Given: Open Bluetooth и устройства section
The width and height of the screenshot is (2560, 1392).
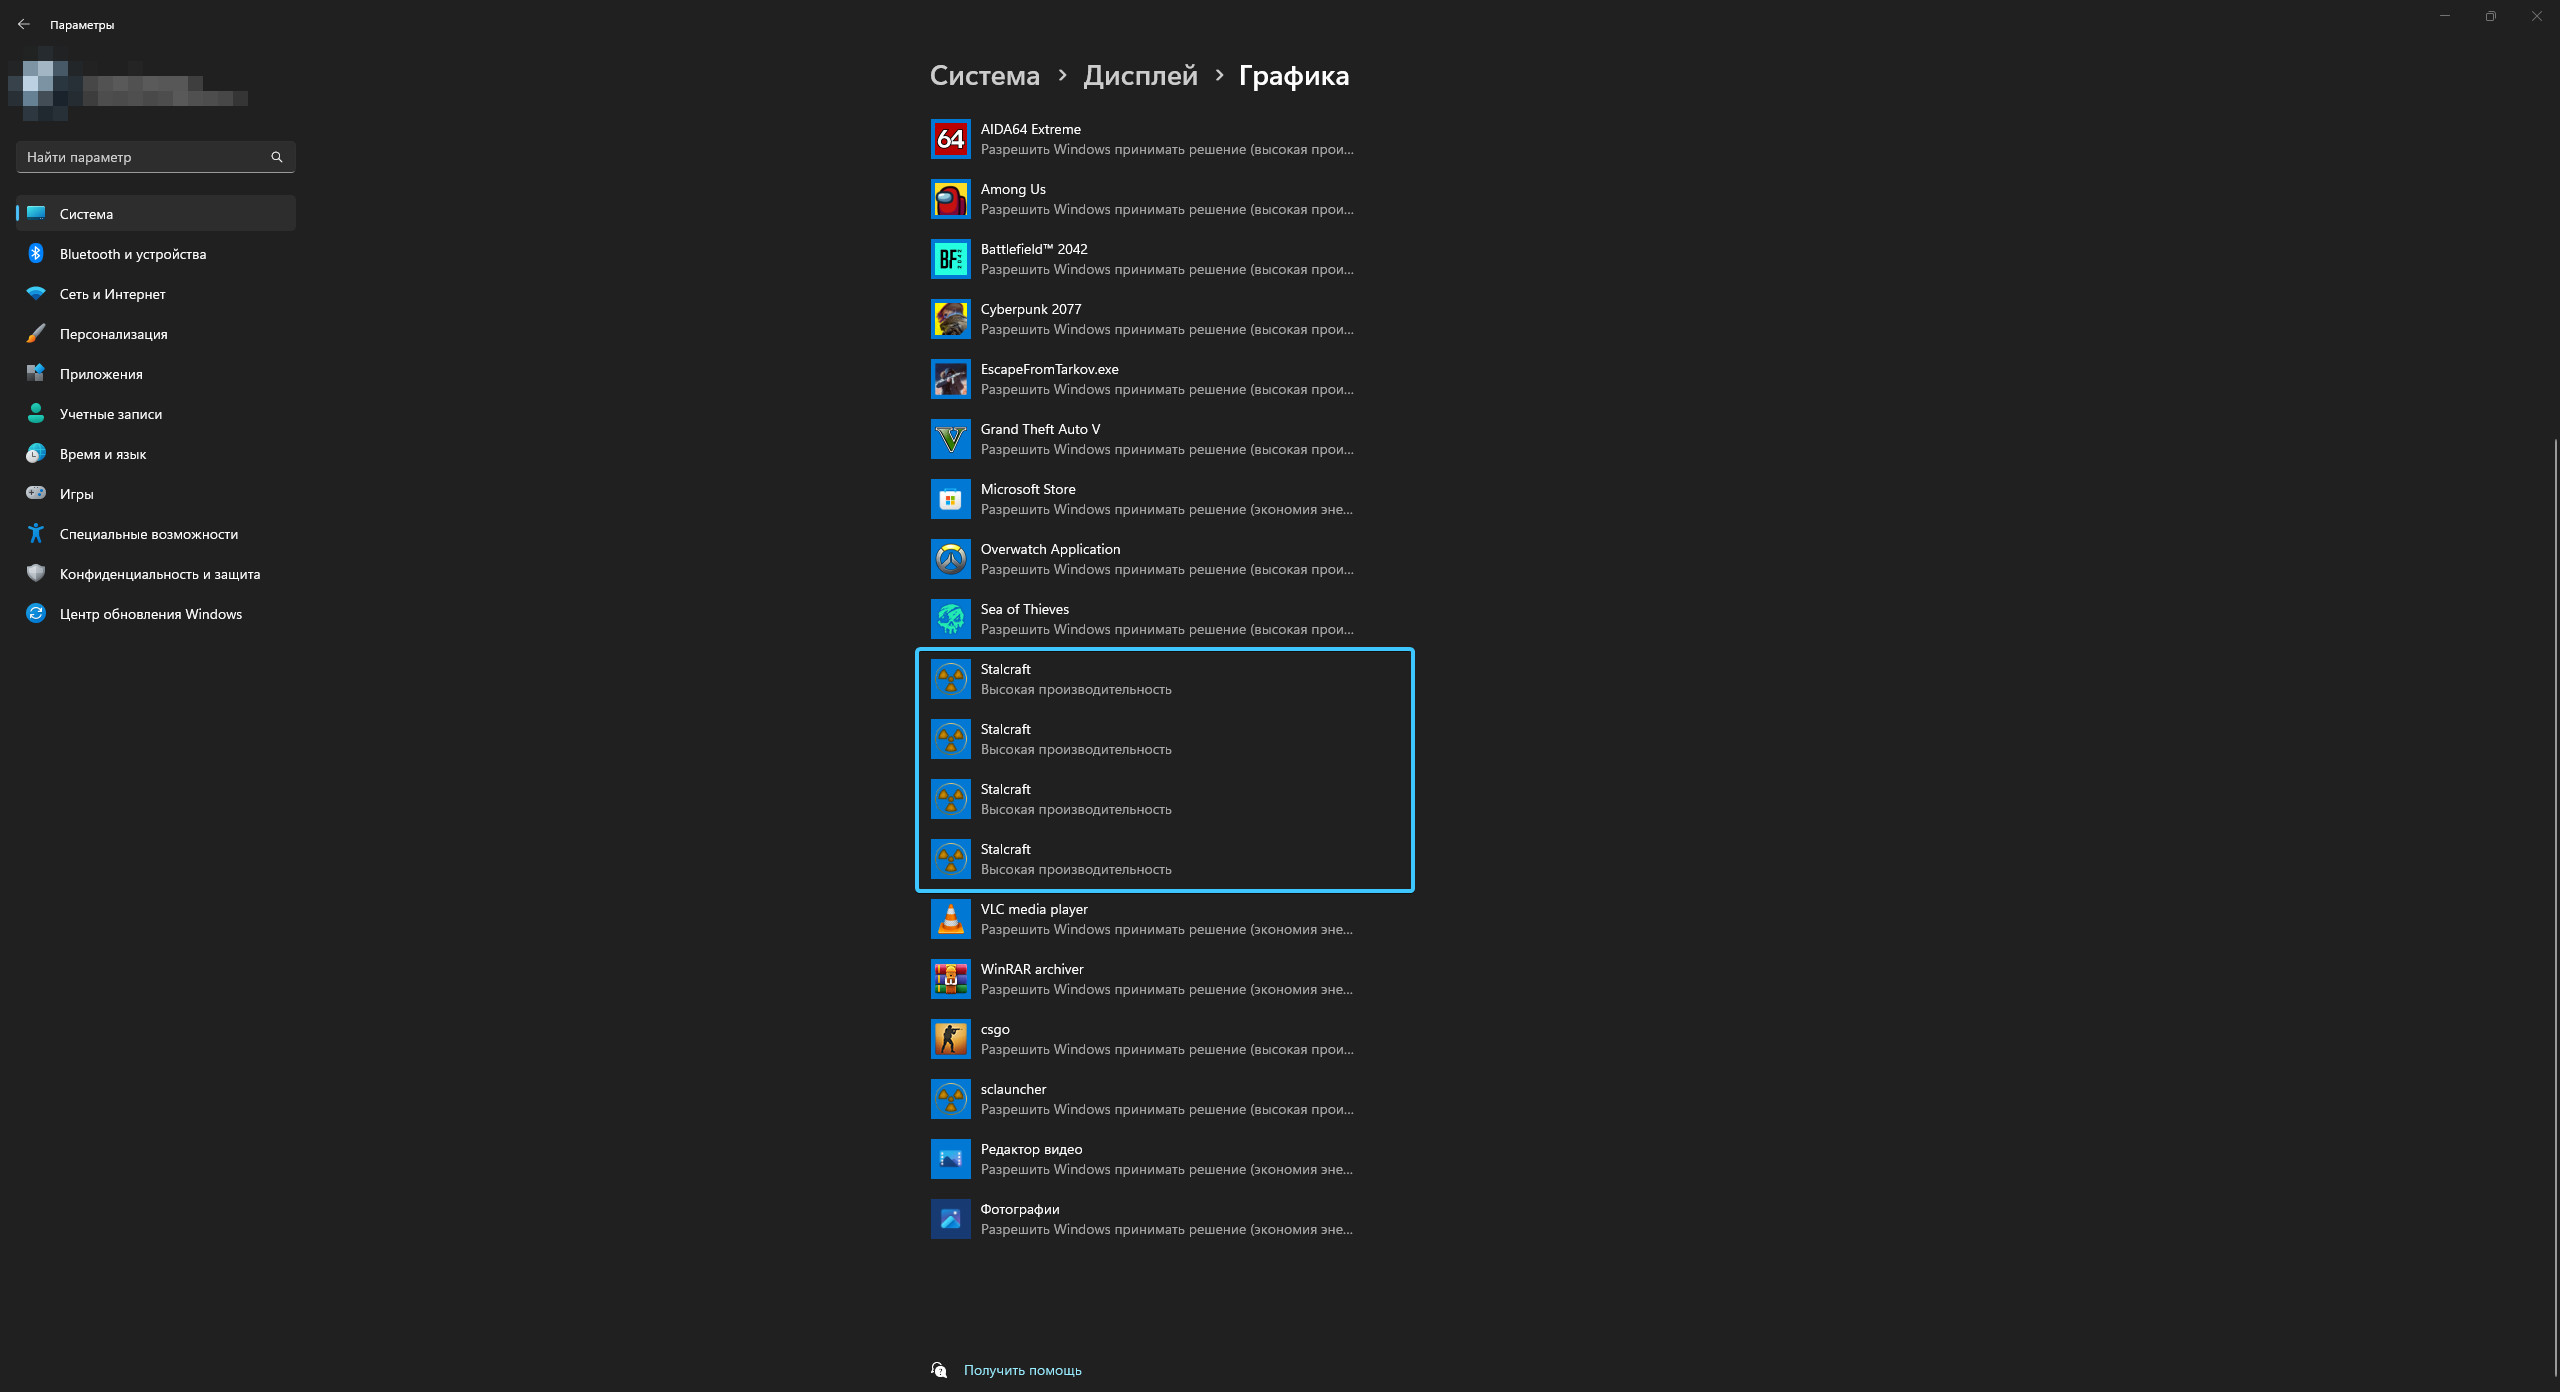Looking at the screenshot, I should tap(156, 254).
